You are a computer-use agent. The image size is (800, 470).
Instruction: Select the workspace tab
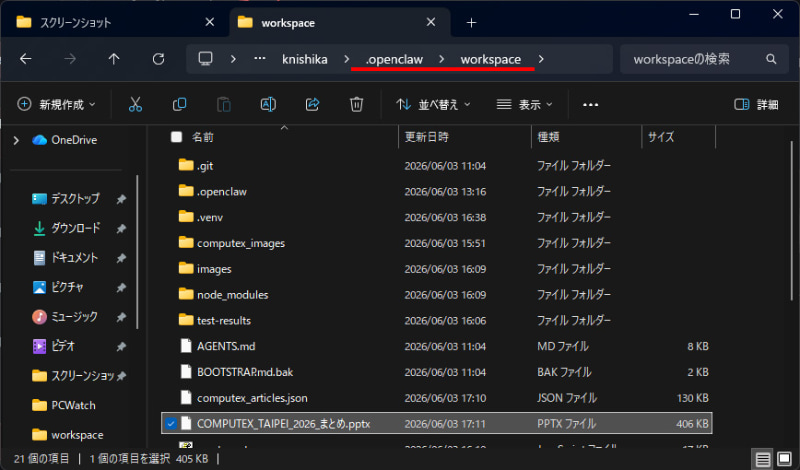(x=339, y=22)
